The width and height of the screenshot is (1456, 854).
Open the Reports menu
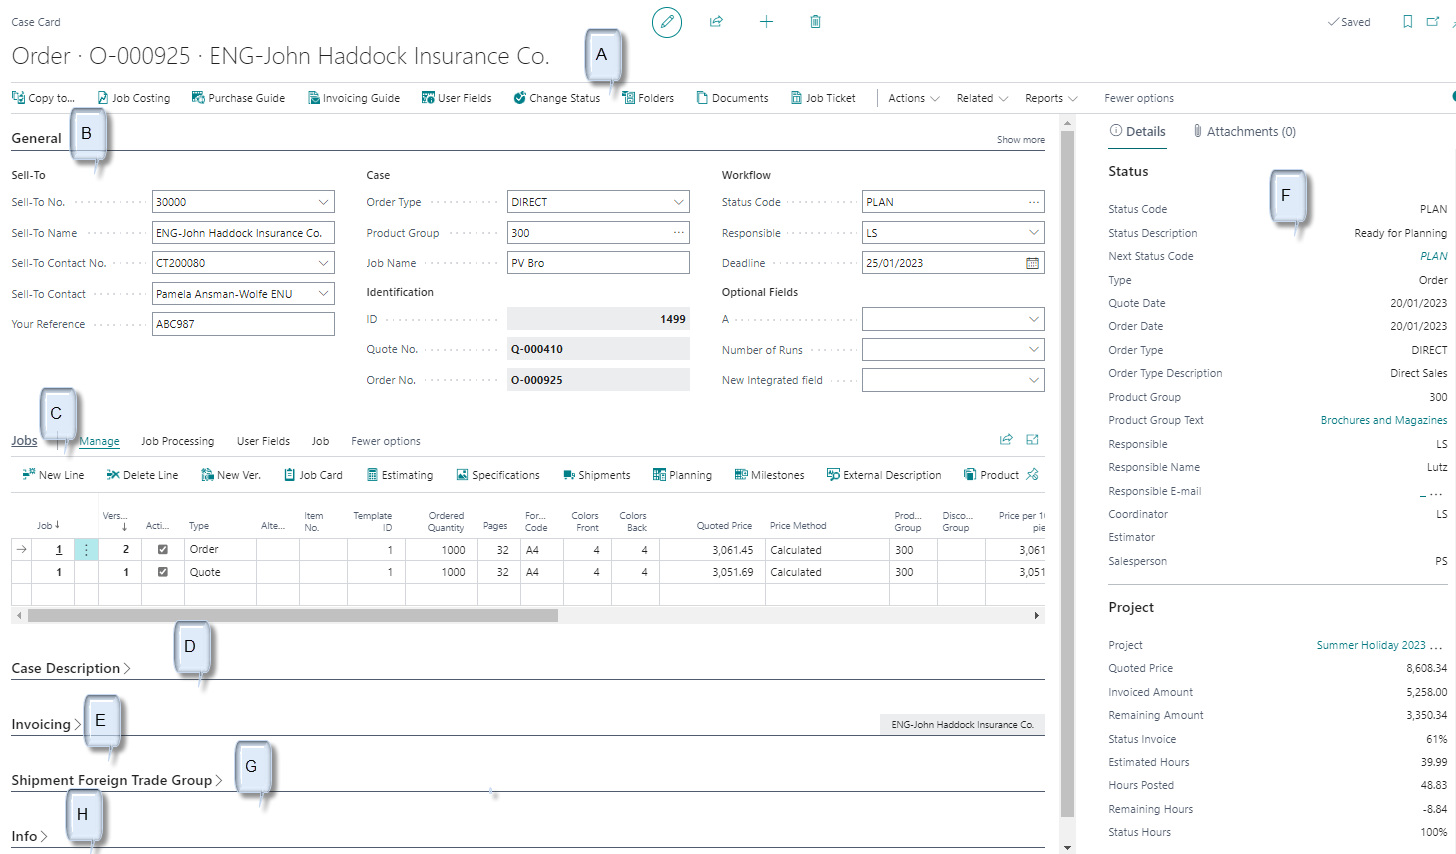point(1051,98)
